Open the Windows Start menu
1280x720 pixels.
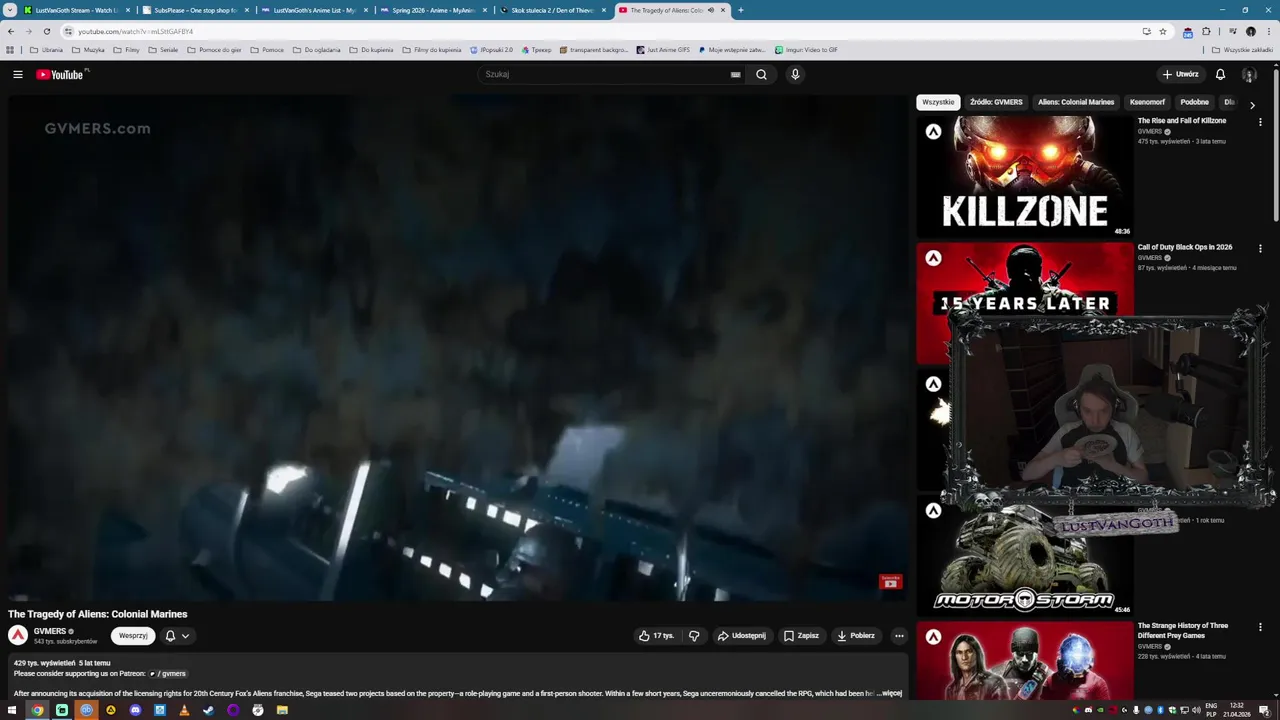12,710
